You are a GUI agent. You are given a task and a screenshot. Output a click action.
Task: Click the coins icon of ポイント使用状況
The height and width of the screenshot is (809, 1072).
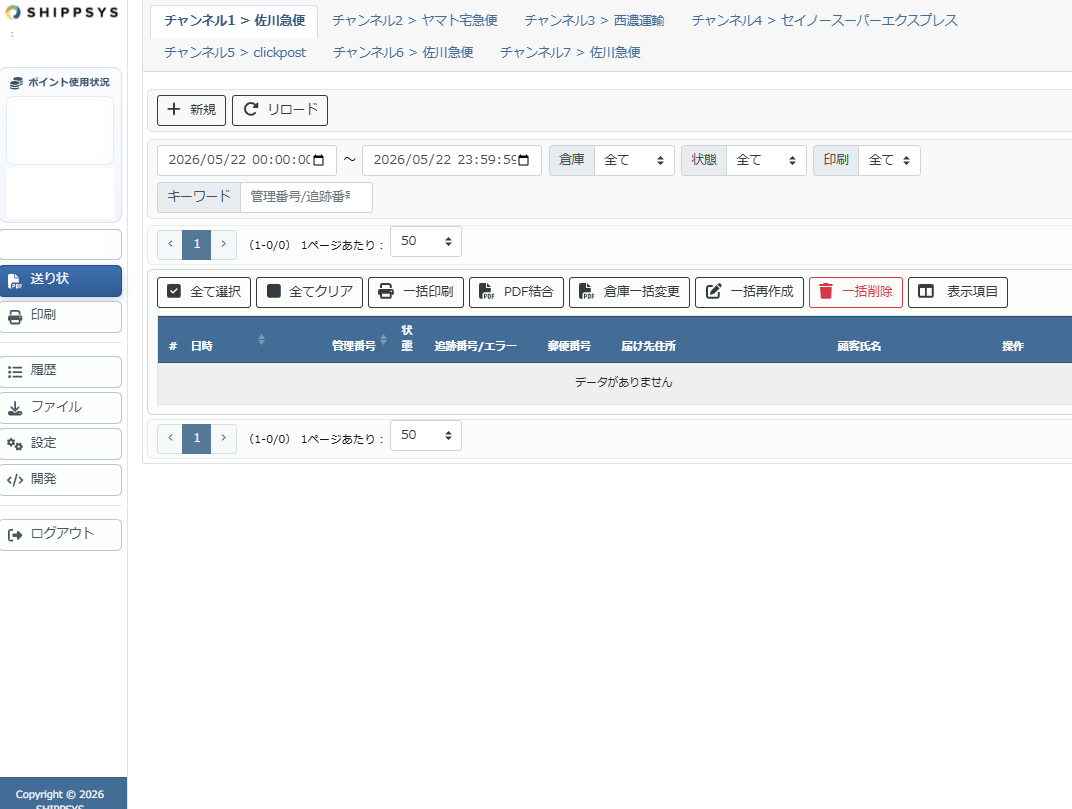point(16,83)
